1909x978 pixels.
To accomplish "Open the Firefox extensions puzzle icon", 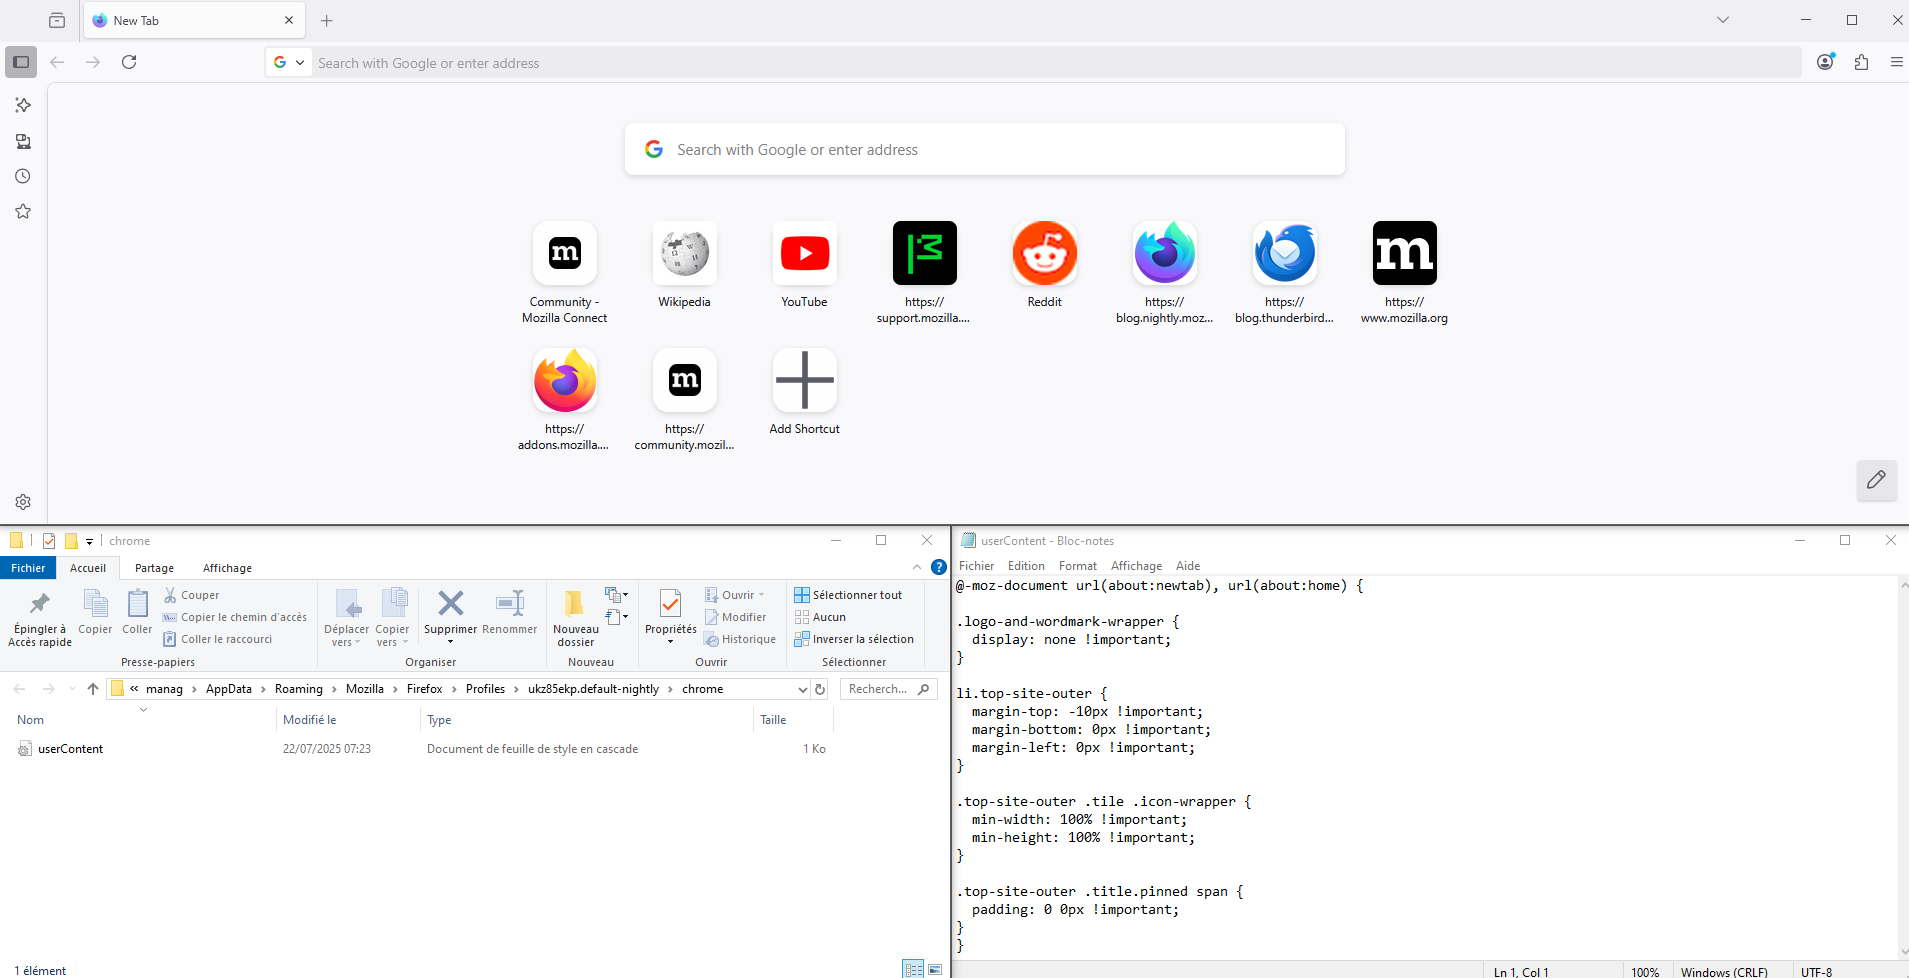I will coord(1861,62).
